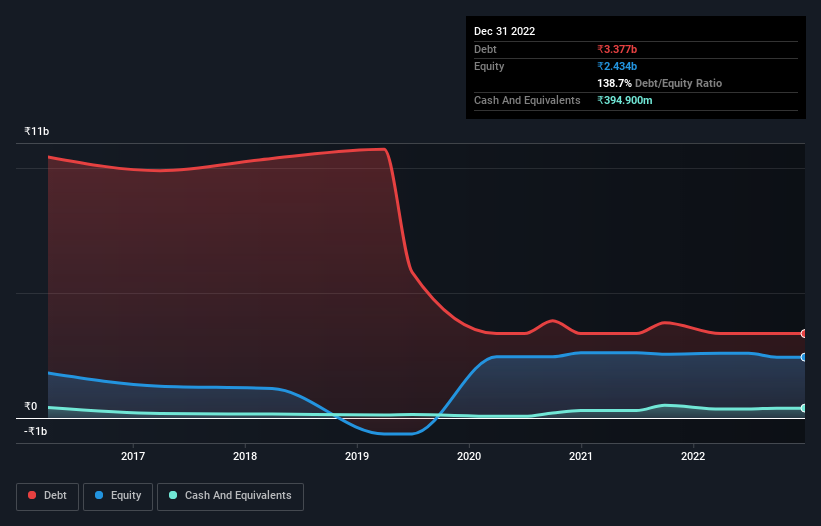Click the teal Cash endpoint marker

click(803, 408)
